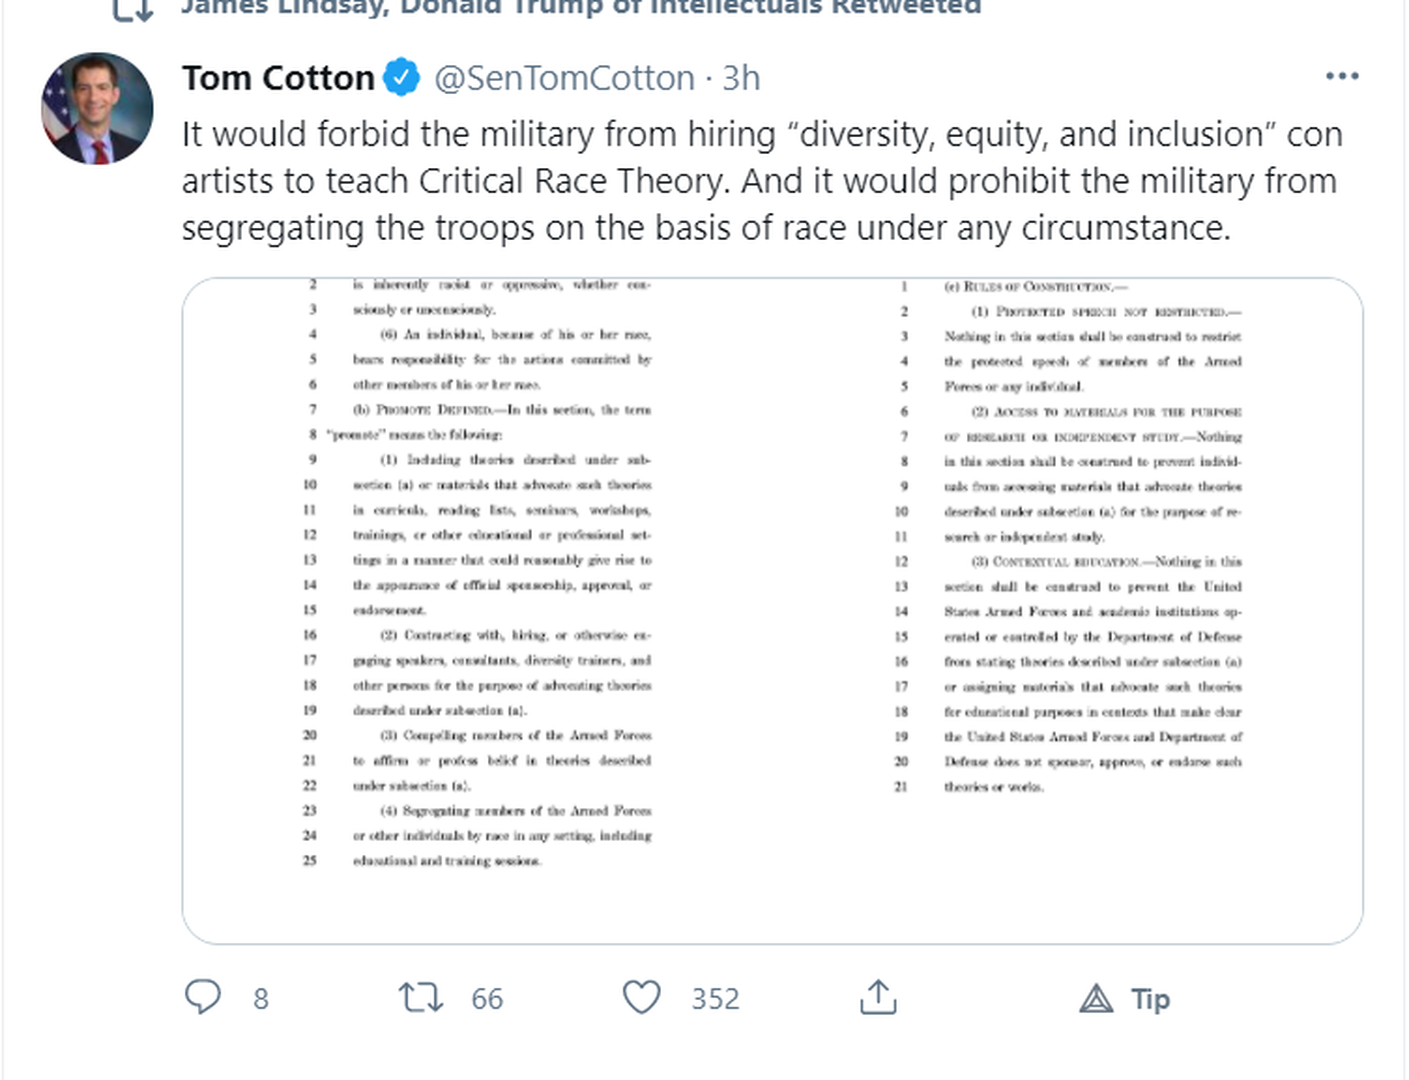Like the tweet with the heart icon
Image resolution: width=1409 pixels, height=1080 pixels.
coord(641,997)
